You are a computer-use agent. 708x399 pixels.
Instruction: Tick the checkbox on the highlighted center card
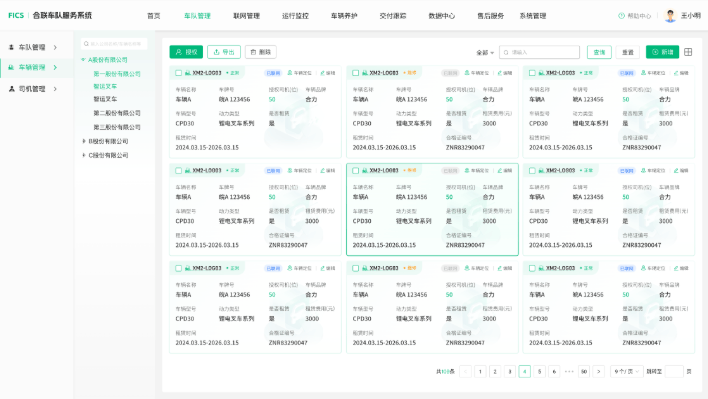[355, 171]
